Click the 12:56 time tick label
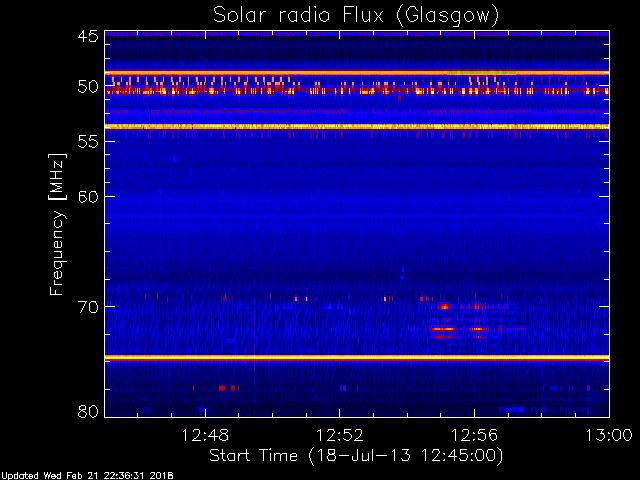The image size is (640, 480). (x=474, y=435)
